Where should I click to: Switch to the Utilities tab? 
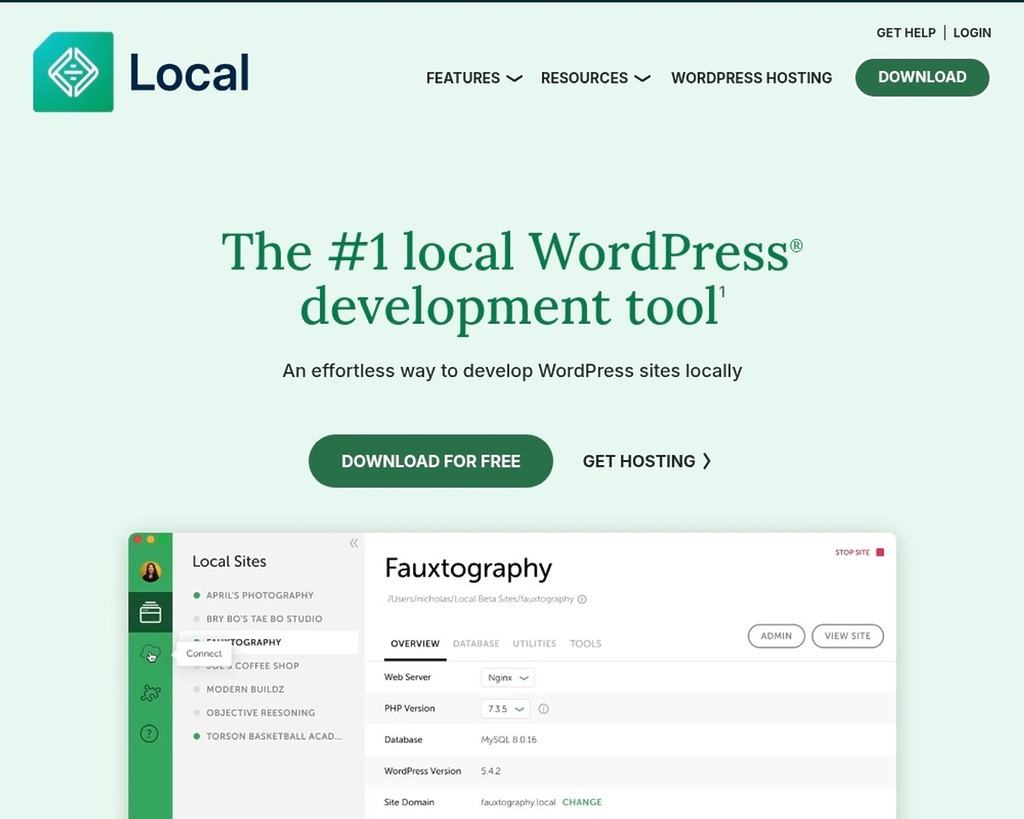pyautogui.click(x=534, y=644)
